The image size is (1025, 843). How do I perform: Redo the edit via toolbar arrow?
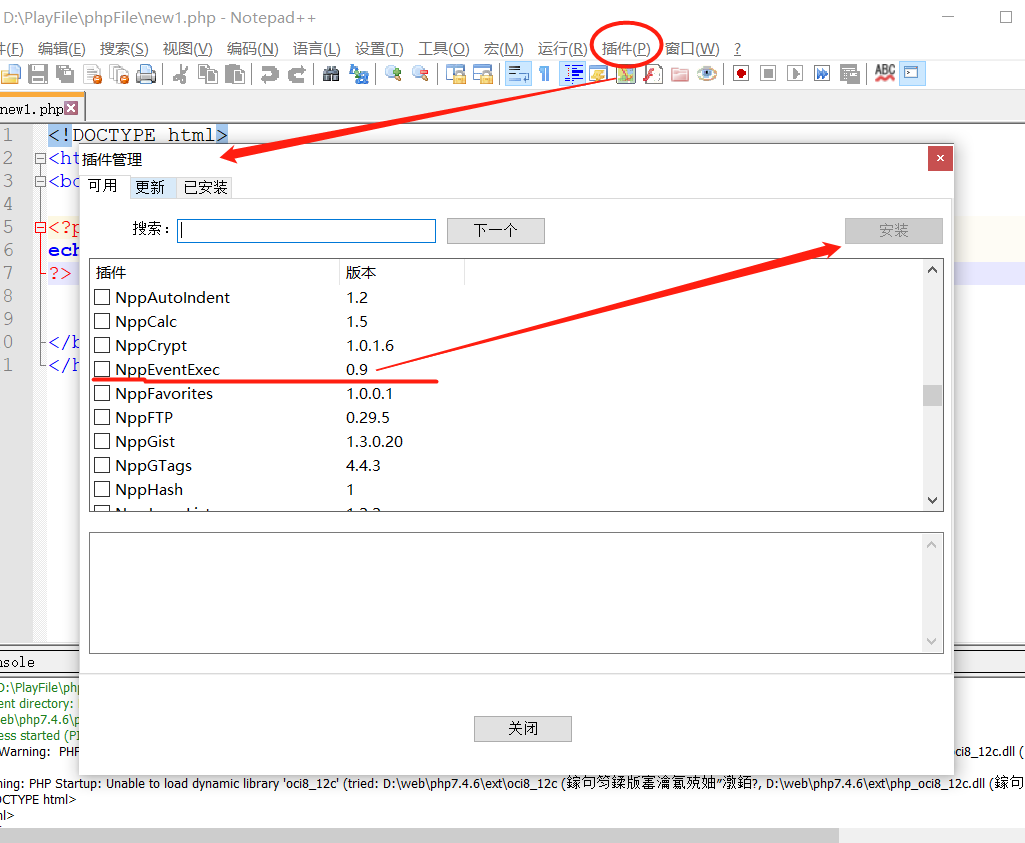297,74
